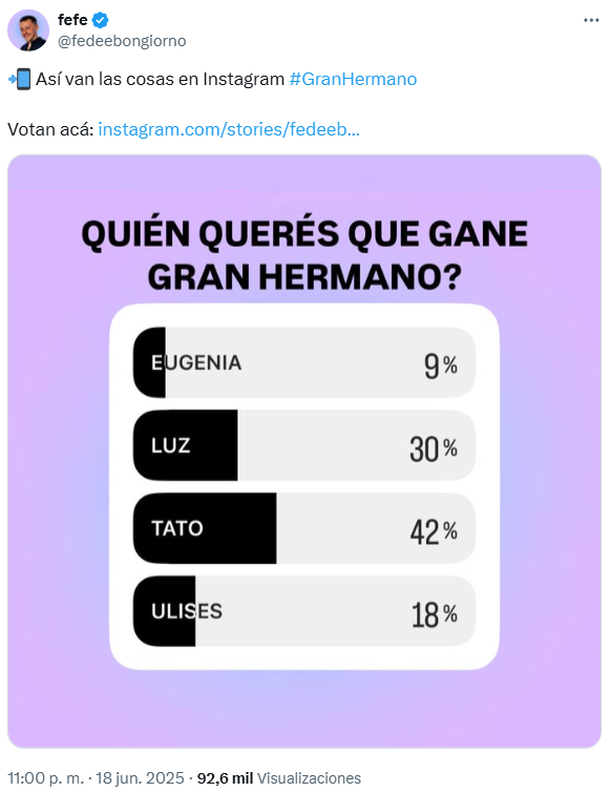Follow the instagram.com/stories link
Viewport: 610px width, 792px height.
pos(229,130)
